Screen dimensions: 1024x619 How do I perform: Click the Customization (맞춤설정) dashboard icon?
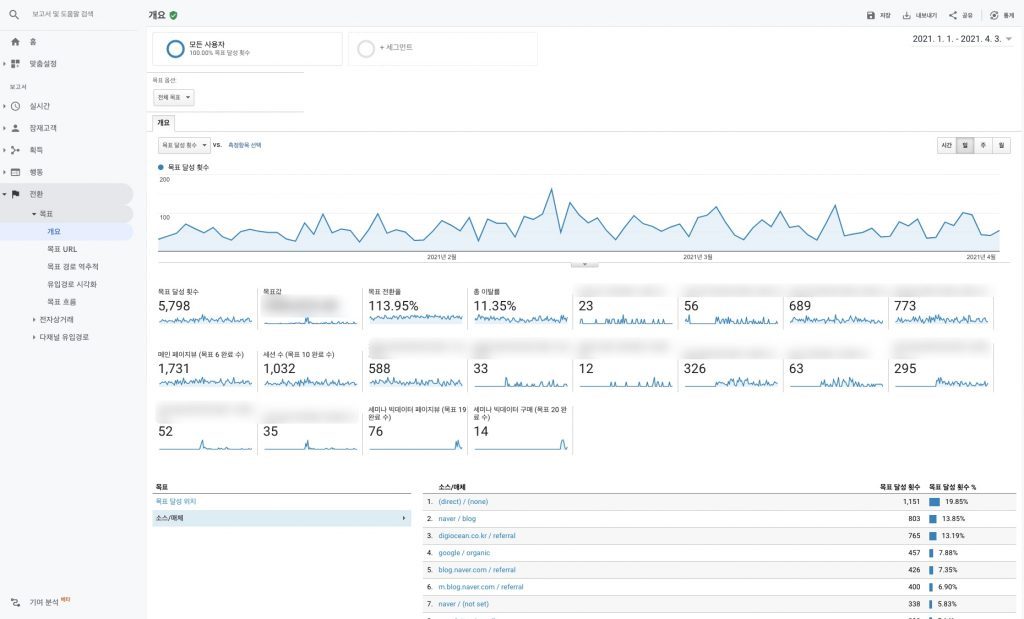point(15,64)
